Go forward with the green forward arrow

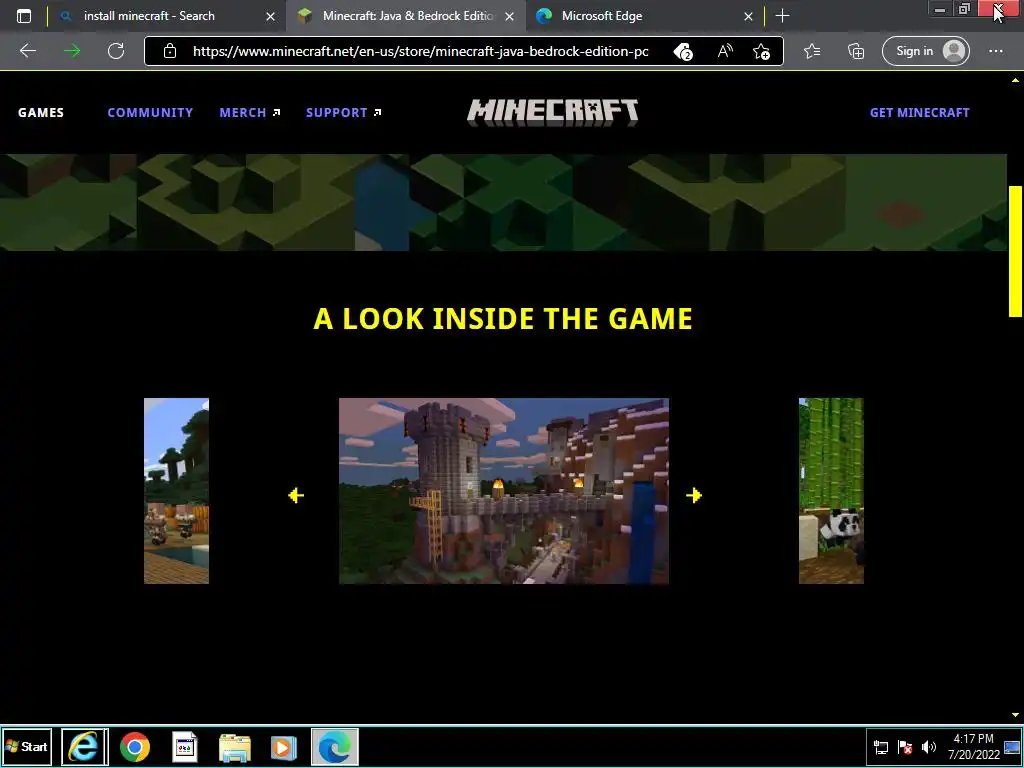(72, 51)
